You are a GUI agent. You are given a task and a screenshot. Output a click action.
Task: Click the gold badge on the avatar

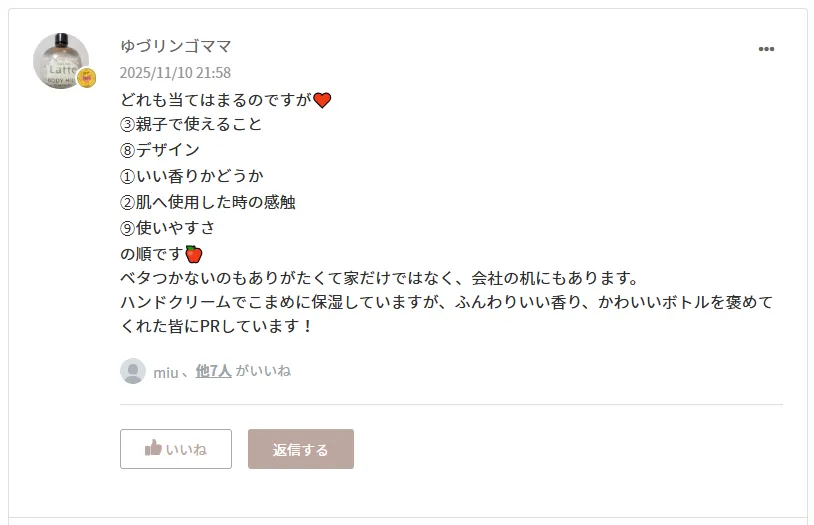[87, 78]
